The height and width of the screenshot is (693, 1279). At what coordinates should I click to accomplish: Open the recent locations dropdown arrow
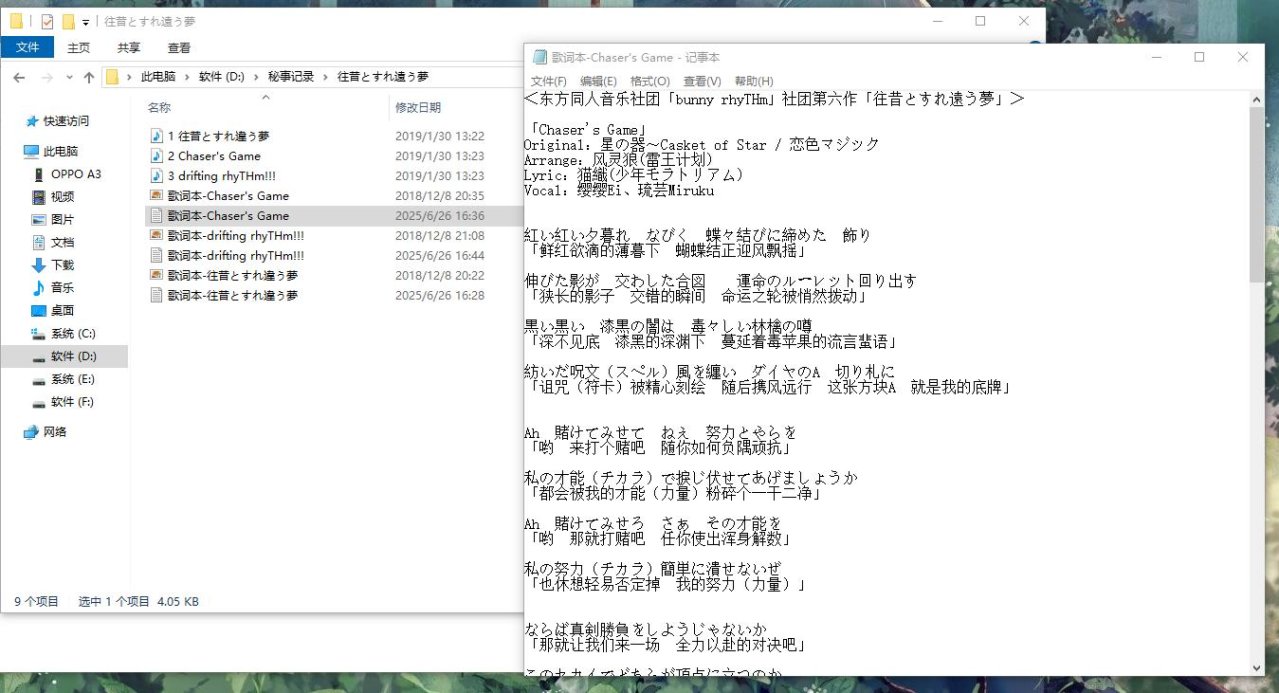click(69, 77)
